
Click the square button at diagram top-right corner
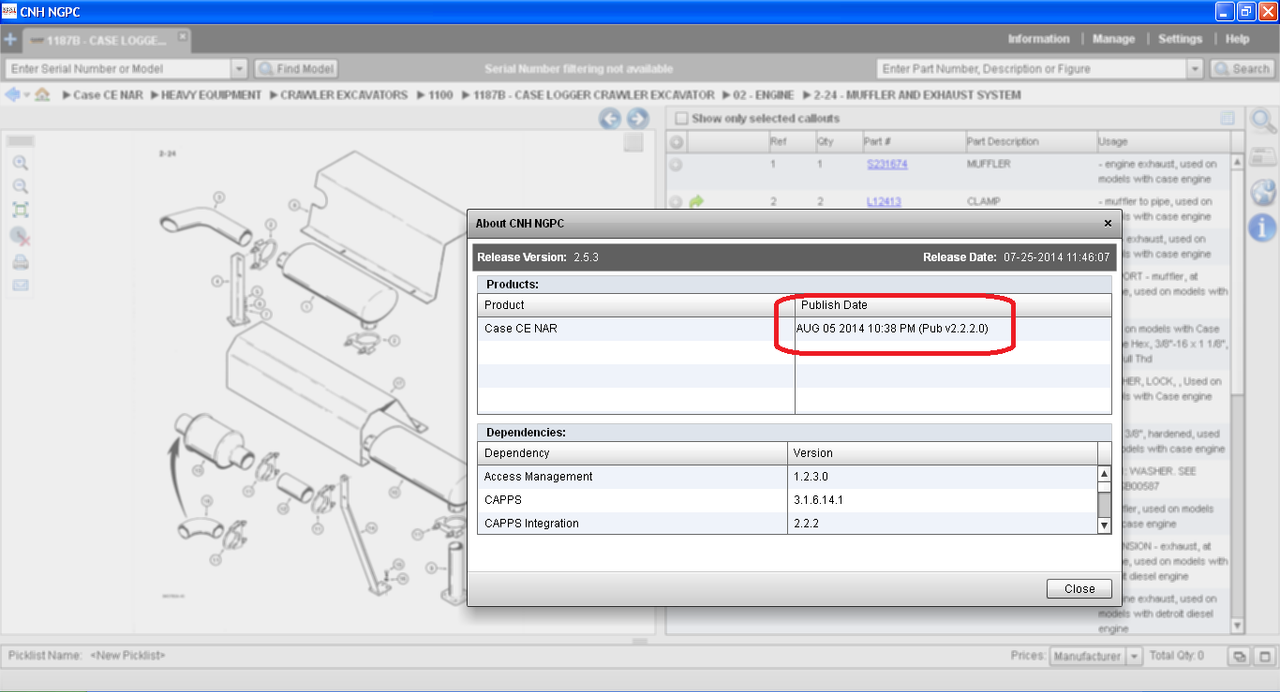633,143
